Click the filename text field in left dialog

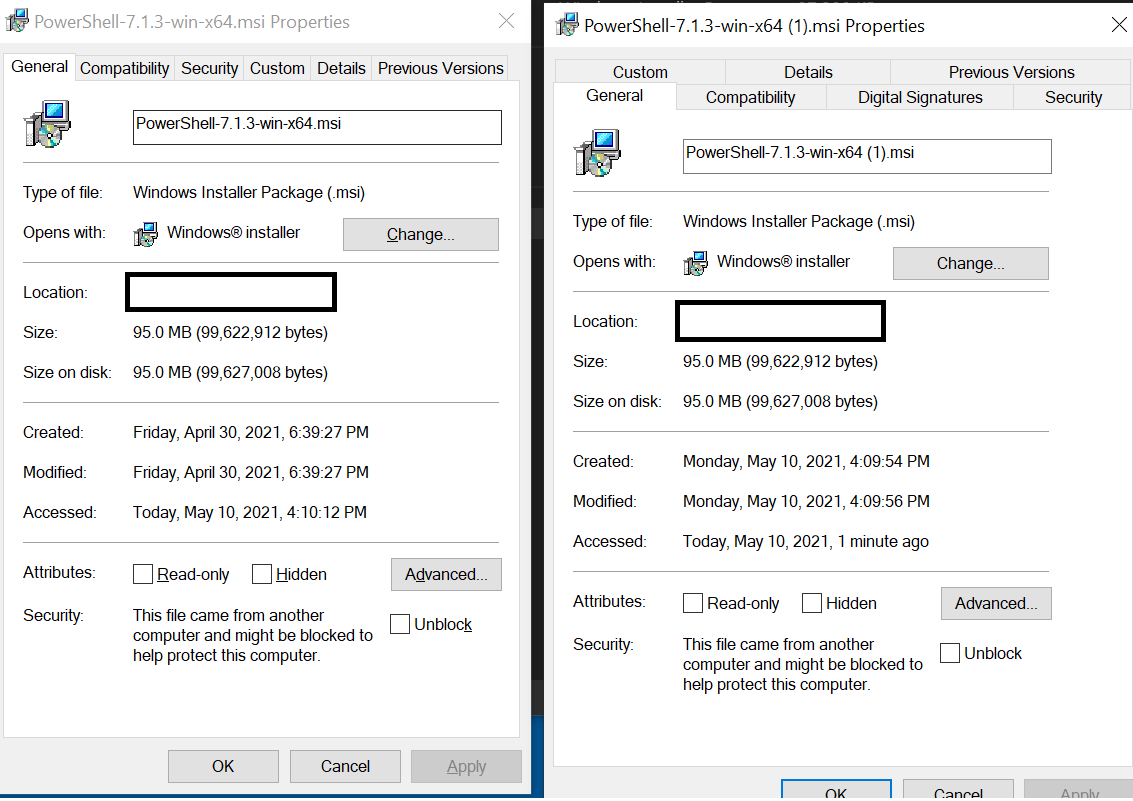click(316, 127)
